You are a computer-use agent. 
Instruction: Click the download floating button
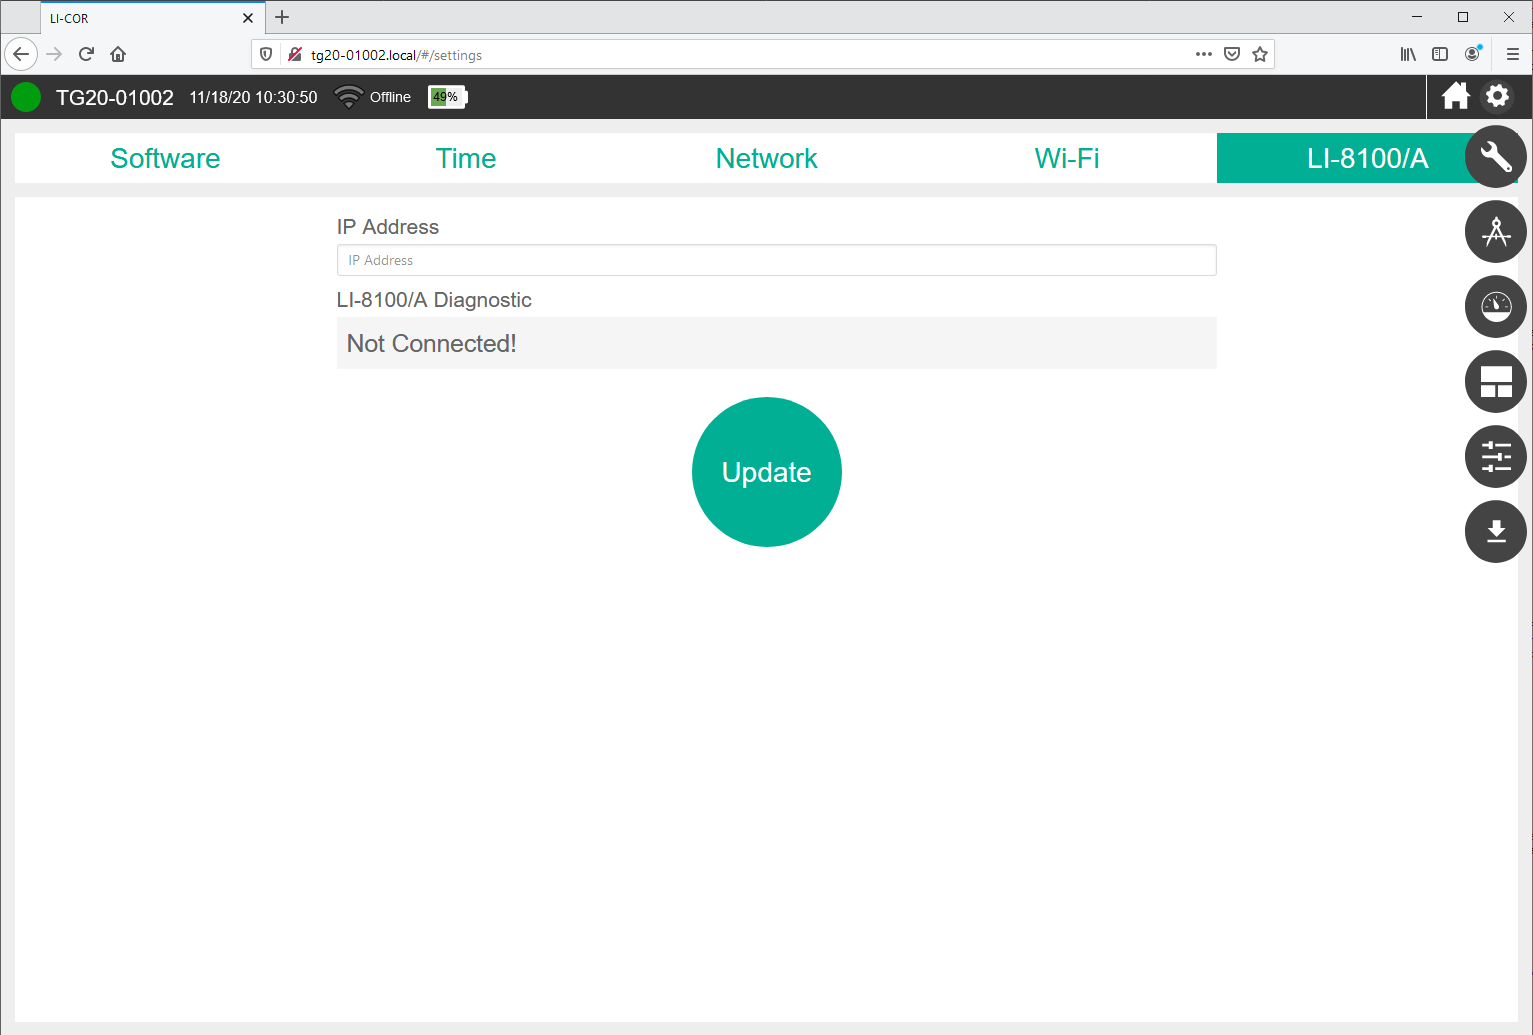click(x=1496, y=531)
